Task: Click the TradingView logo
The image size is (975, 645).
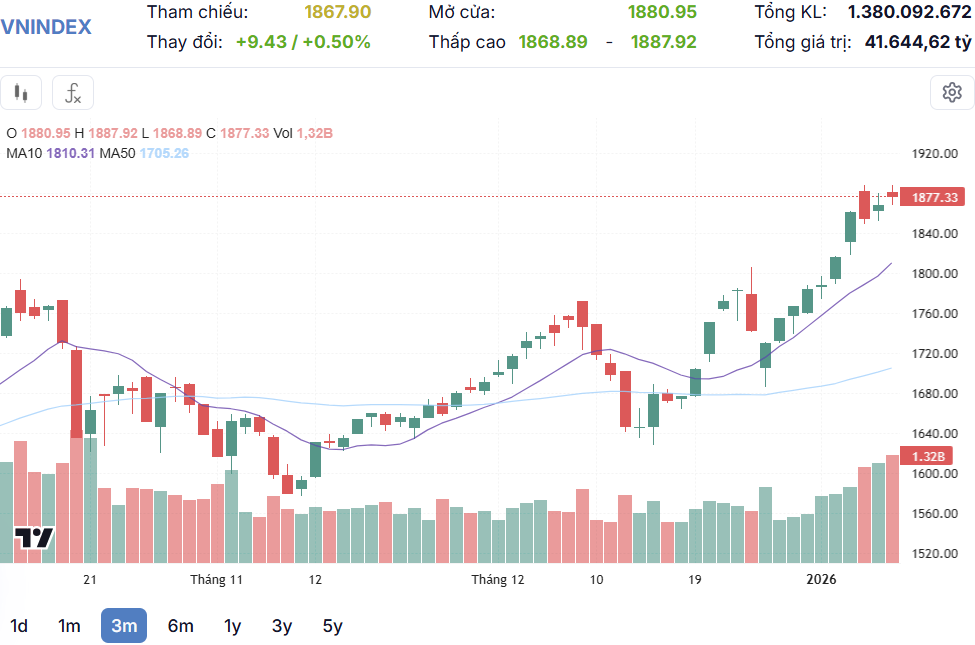Action: (34, 538)
